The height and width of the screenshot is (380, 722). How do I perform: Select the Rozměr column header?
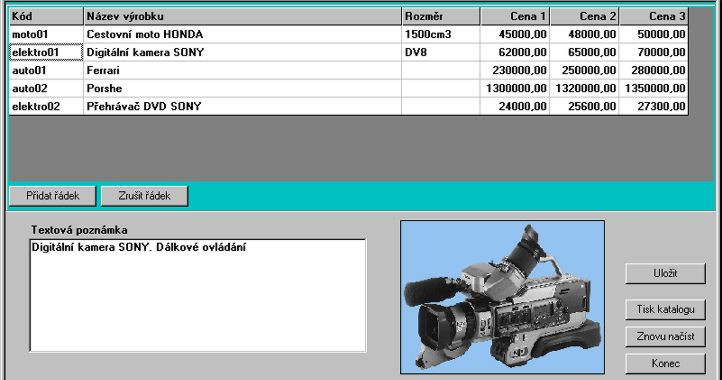click(x=441, y=17)
